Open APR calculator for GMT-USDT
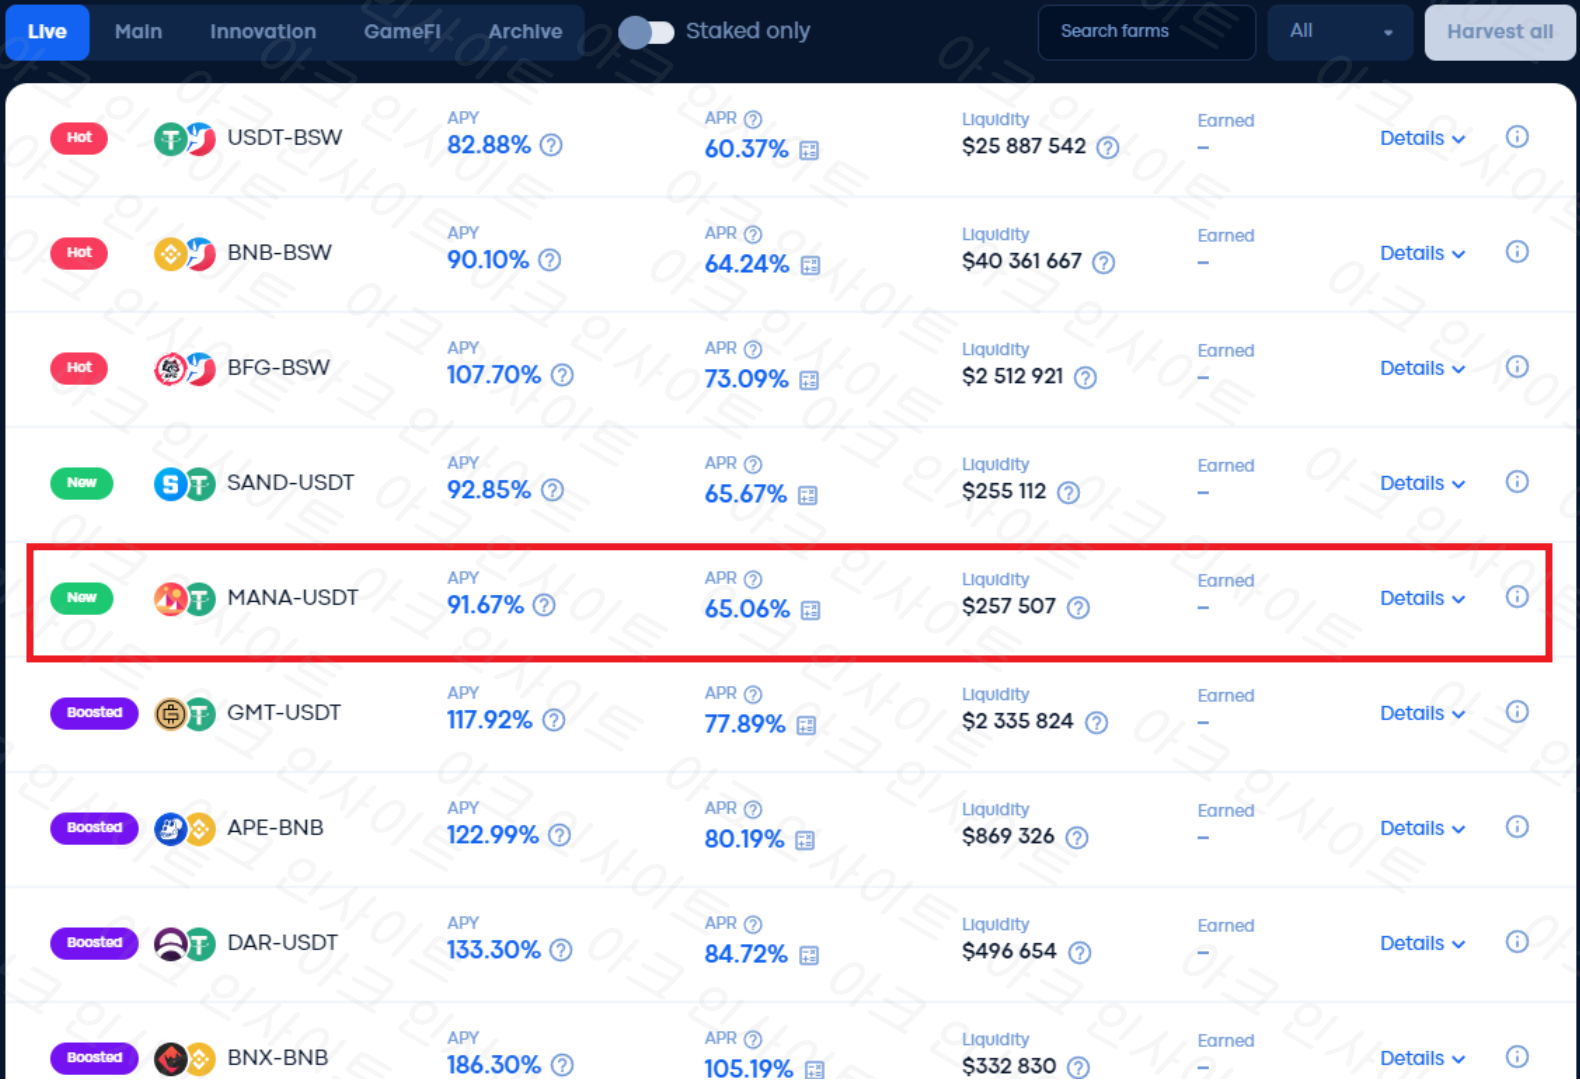Image resolution: width=1580 pixels, height=1080 pixels. (806, 726)
